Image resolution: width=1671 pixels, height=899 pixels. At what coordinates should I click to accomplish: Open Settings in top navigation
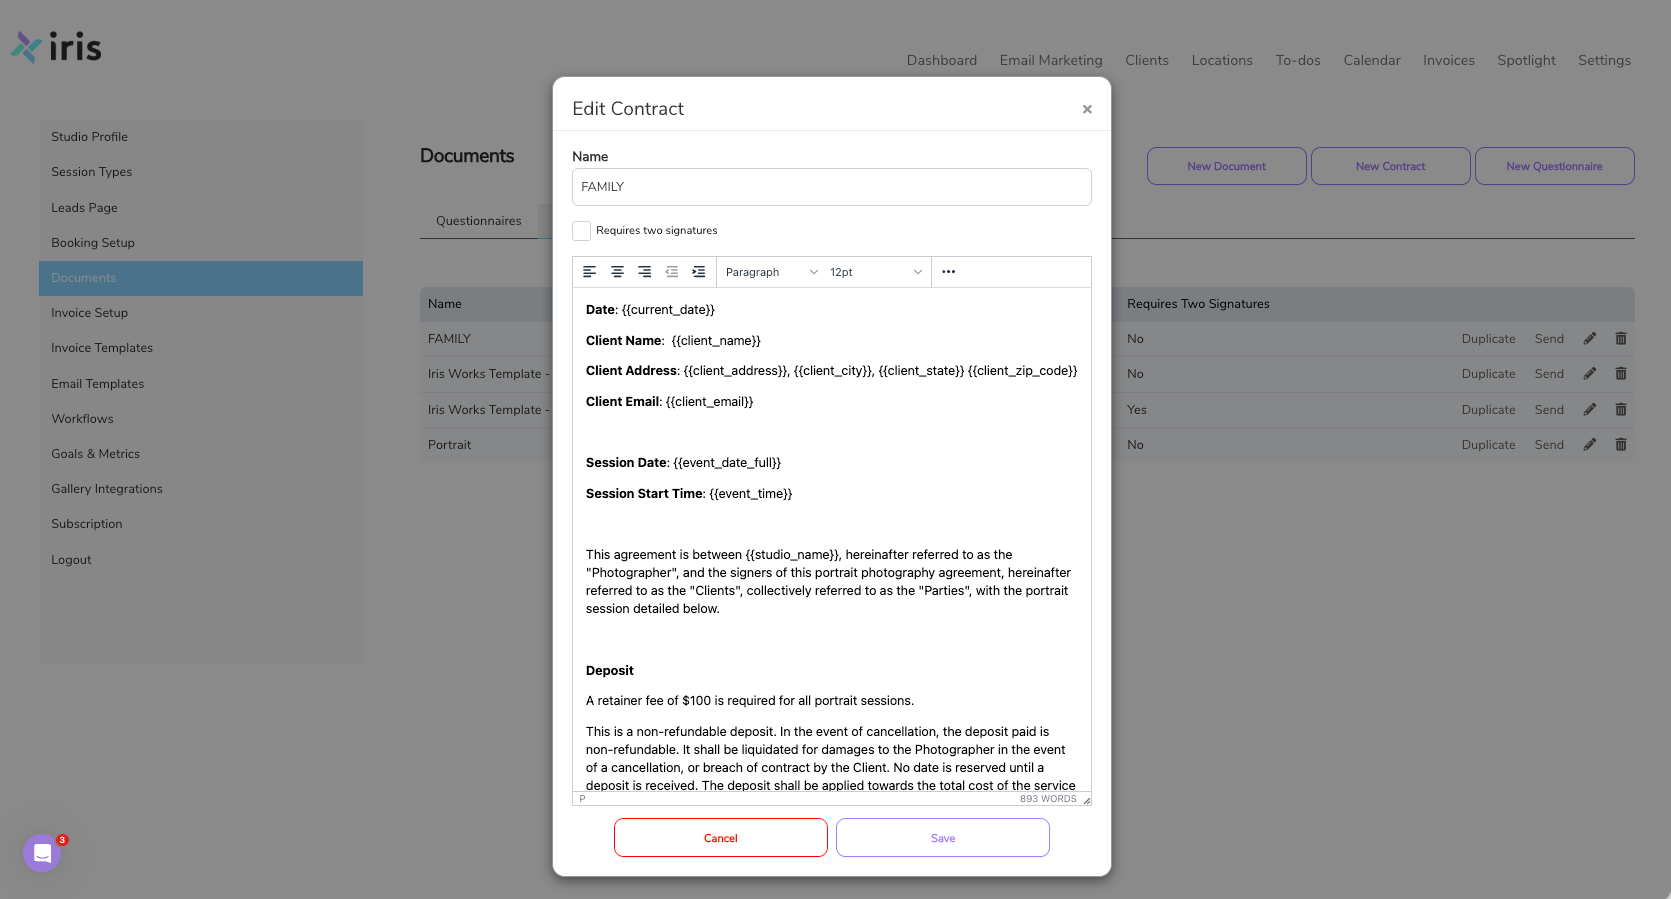[x=1604, y=60]
